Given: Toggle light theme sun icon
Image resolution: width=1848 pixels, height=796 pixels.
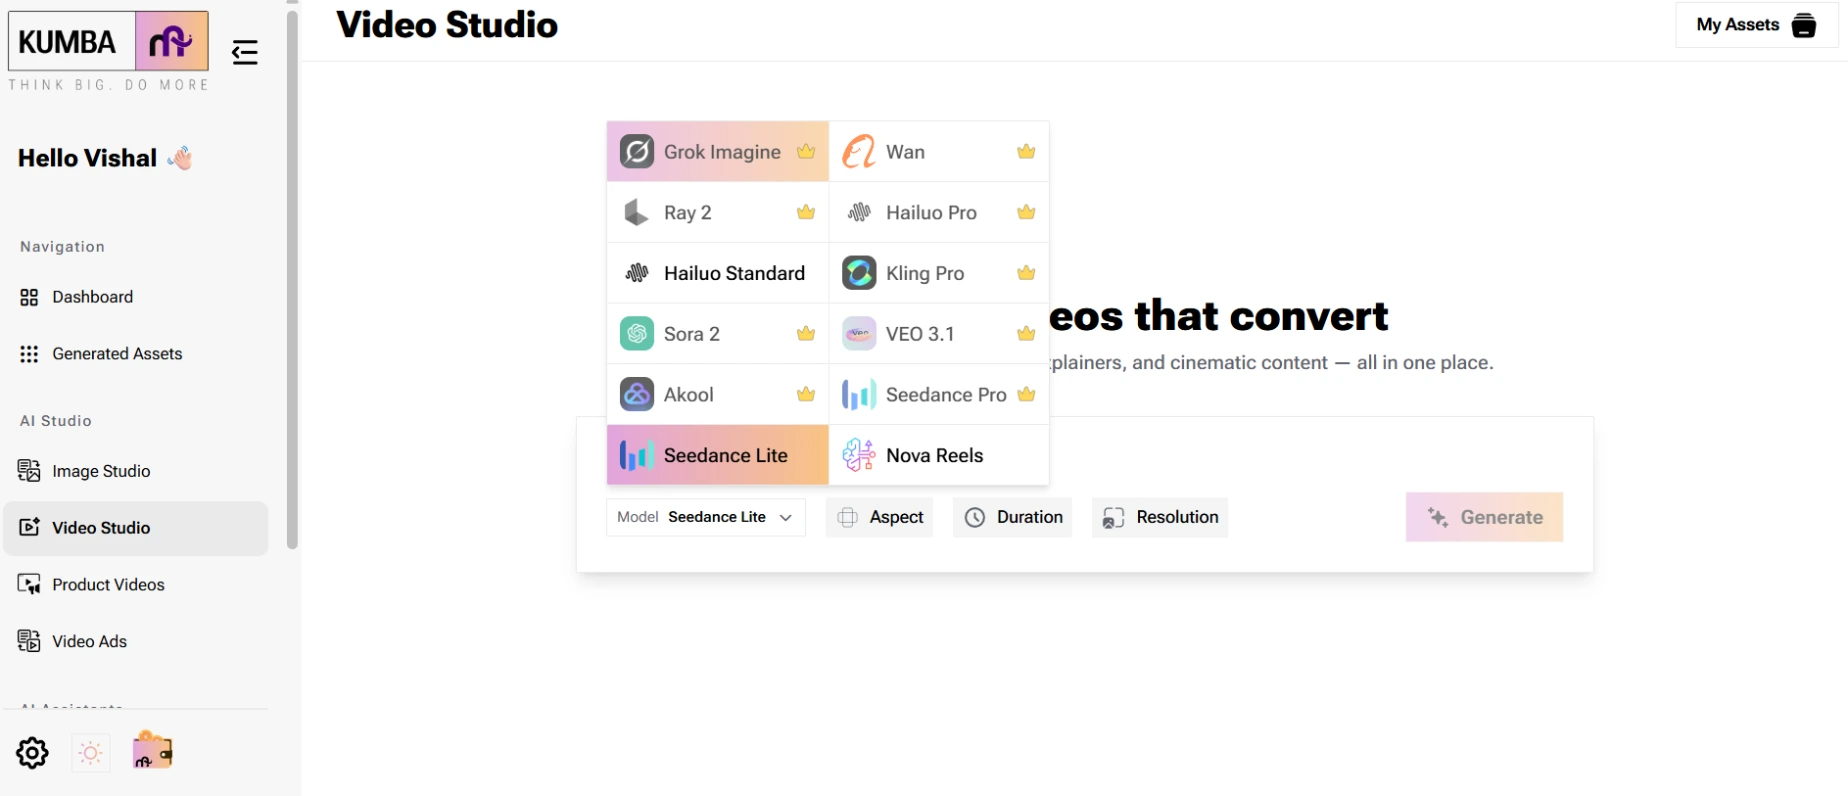Looking at the screenshot, I should [x=91, y=752].
